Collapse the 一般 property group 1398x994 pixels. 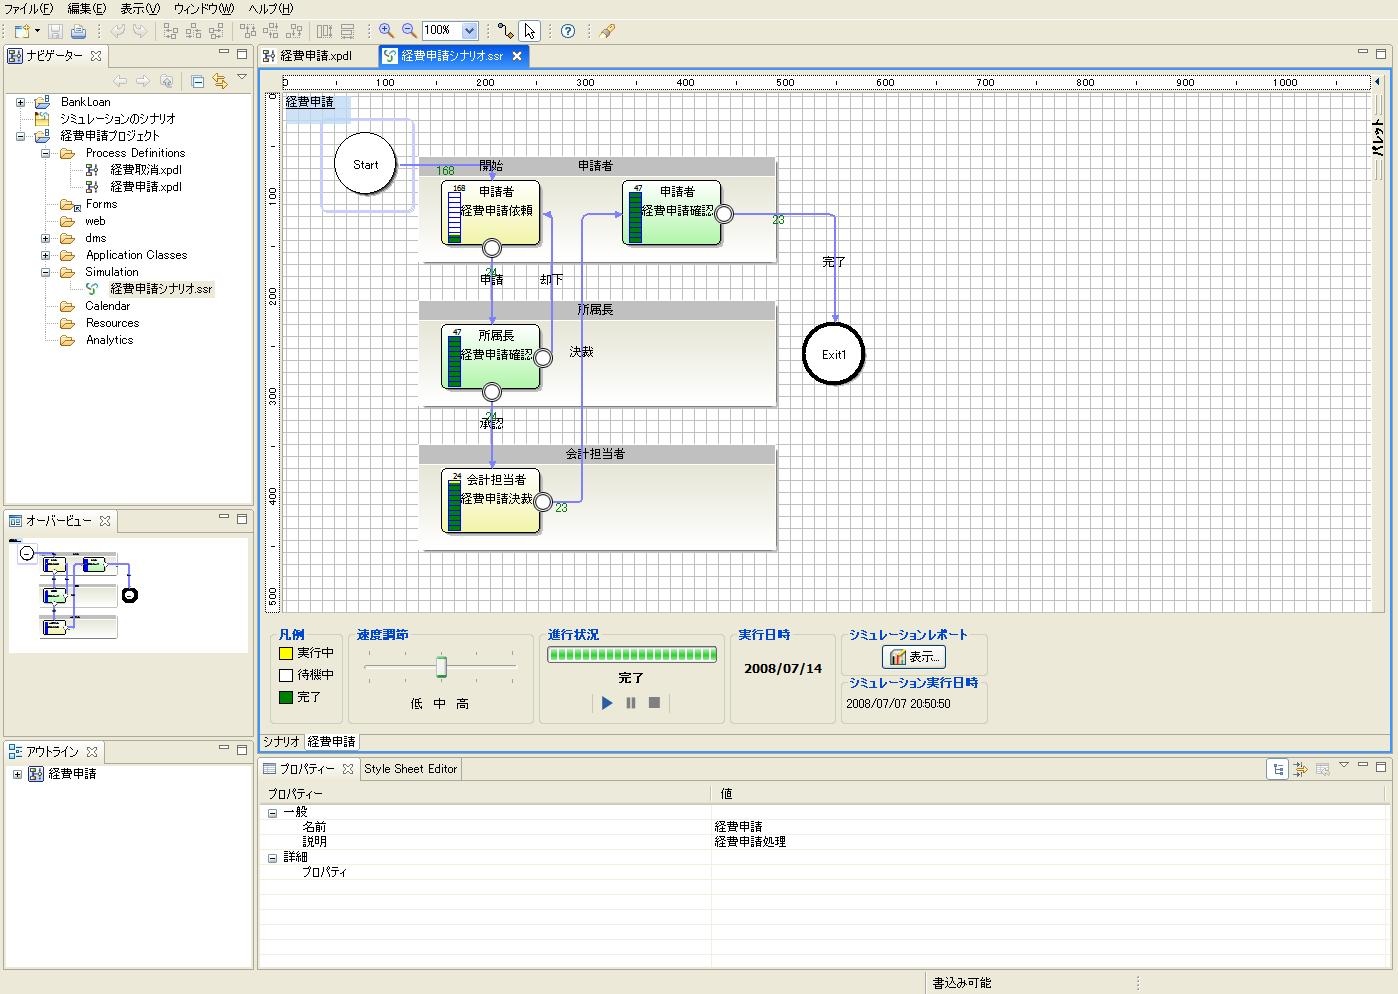click(x=272, y=813)
